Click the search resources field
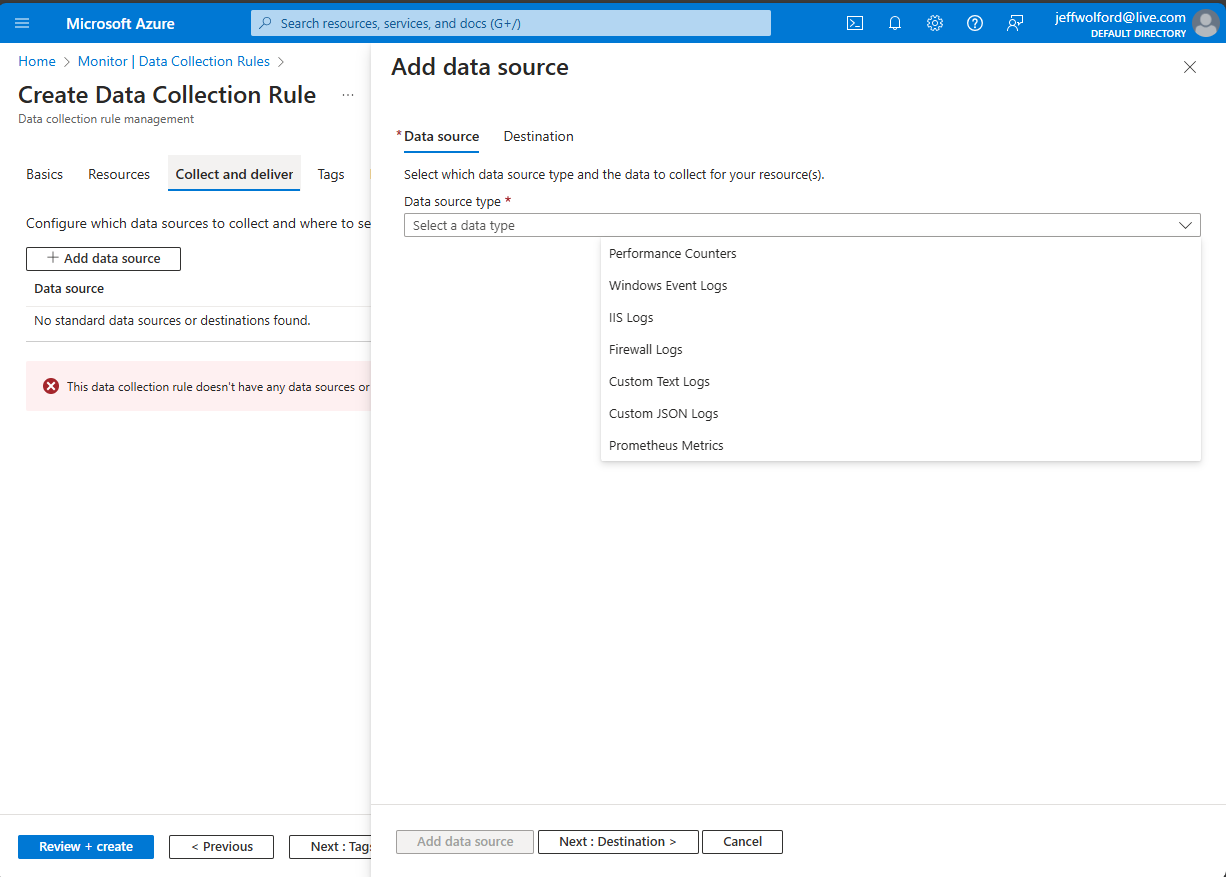 click(x=510, y=22)
